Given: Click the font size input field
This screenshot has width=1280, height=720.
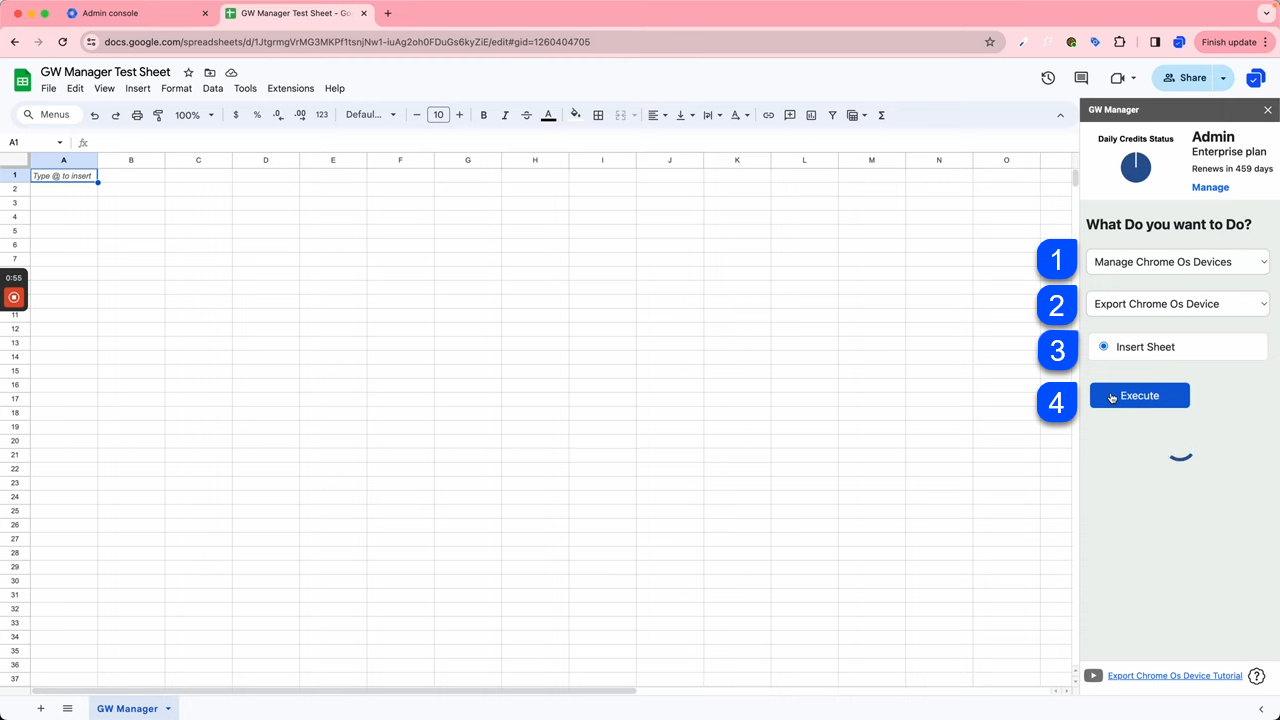Looking at the screenshot, I should tap(438, 115).
